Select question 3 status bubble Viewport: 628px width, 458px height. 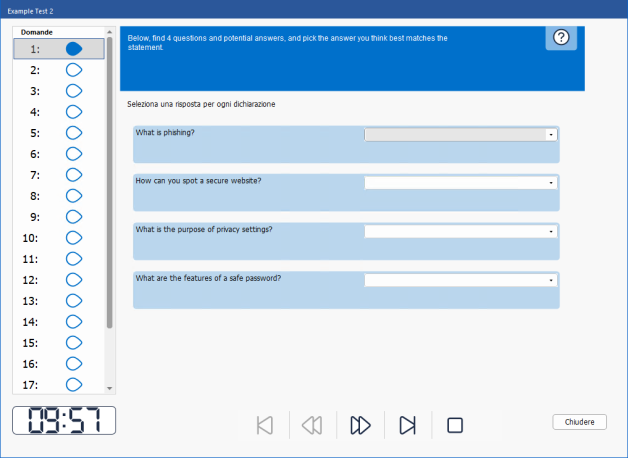[74, 91]
